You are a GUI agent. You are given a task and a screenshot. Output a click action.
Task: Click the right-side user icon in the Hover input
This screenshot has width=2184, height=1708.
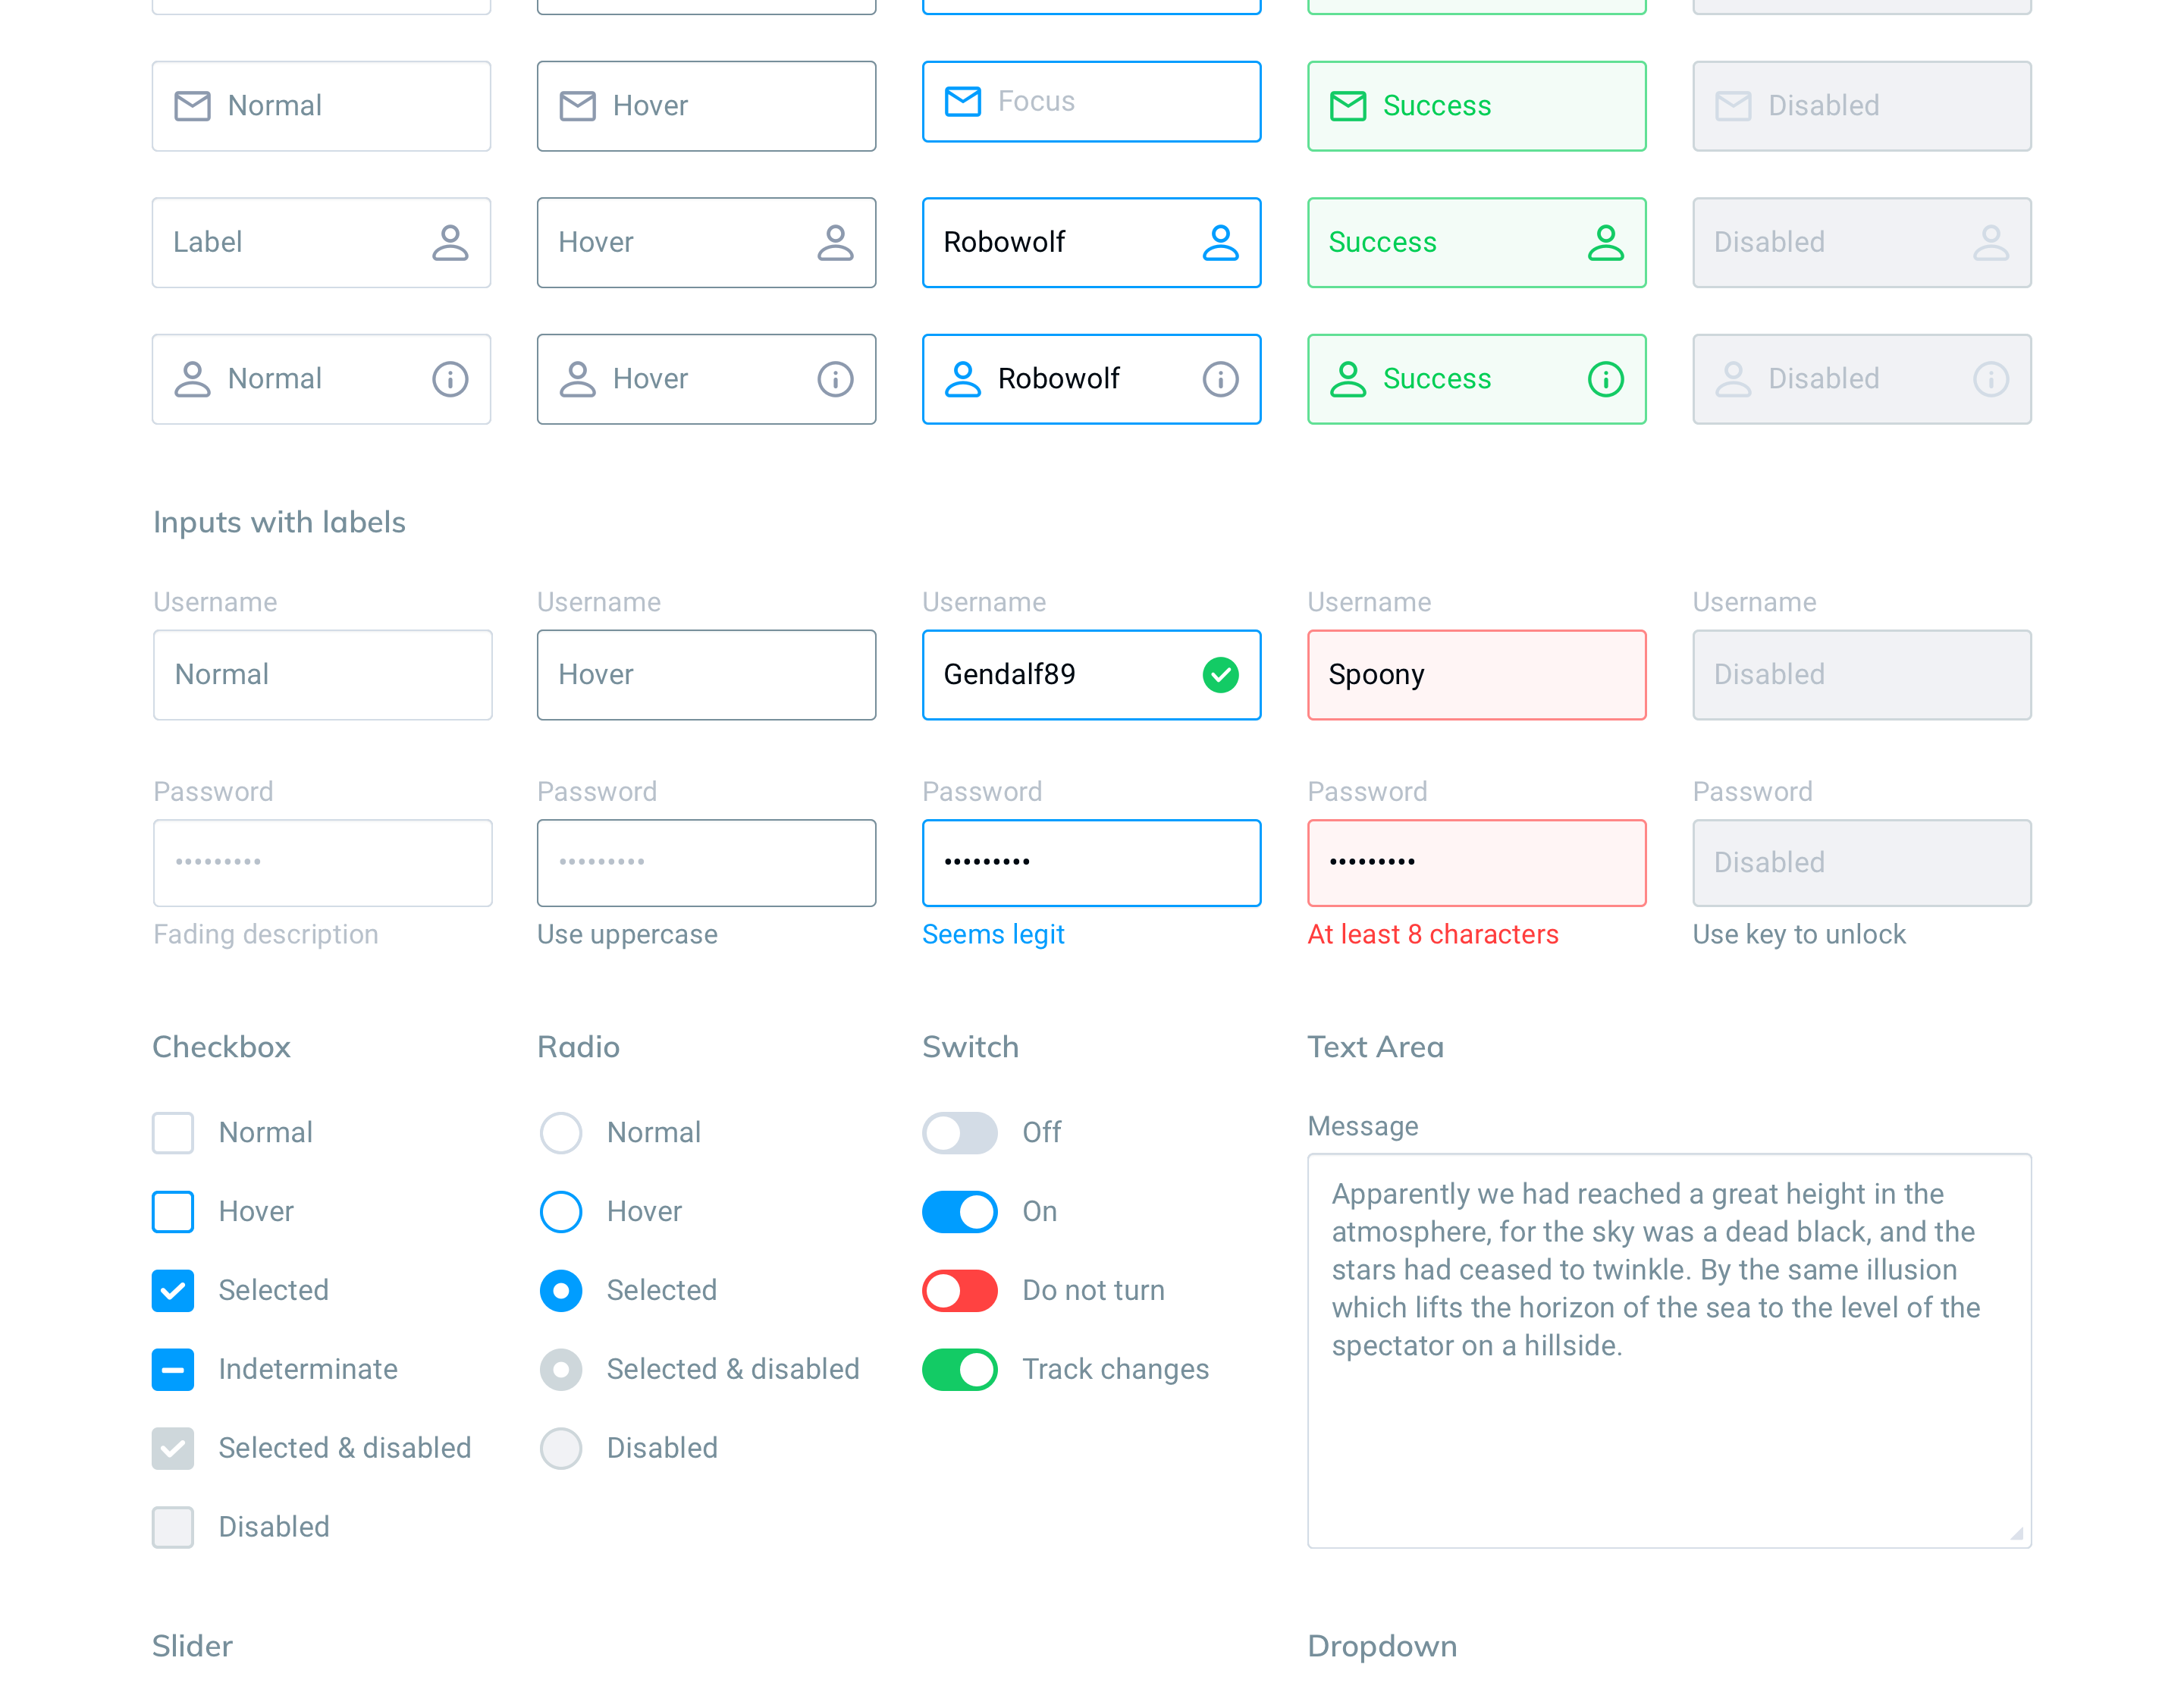pyautogui.click(x=835, y=243)
